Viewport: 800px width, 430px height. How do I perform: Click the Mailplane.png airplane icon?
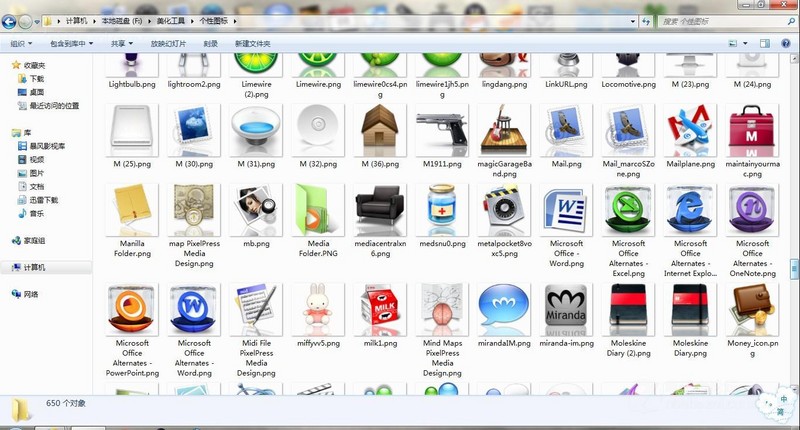[x=690, y=130]
